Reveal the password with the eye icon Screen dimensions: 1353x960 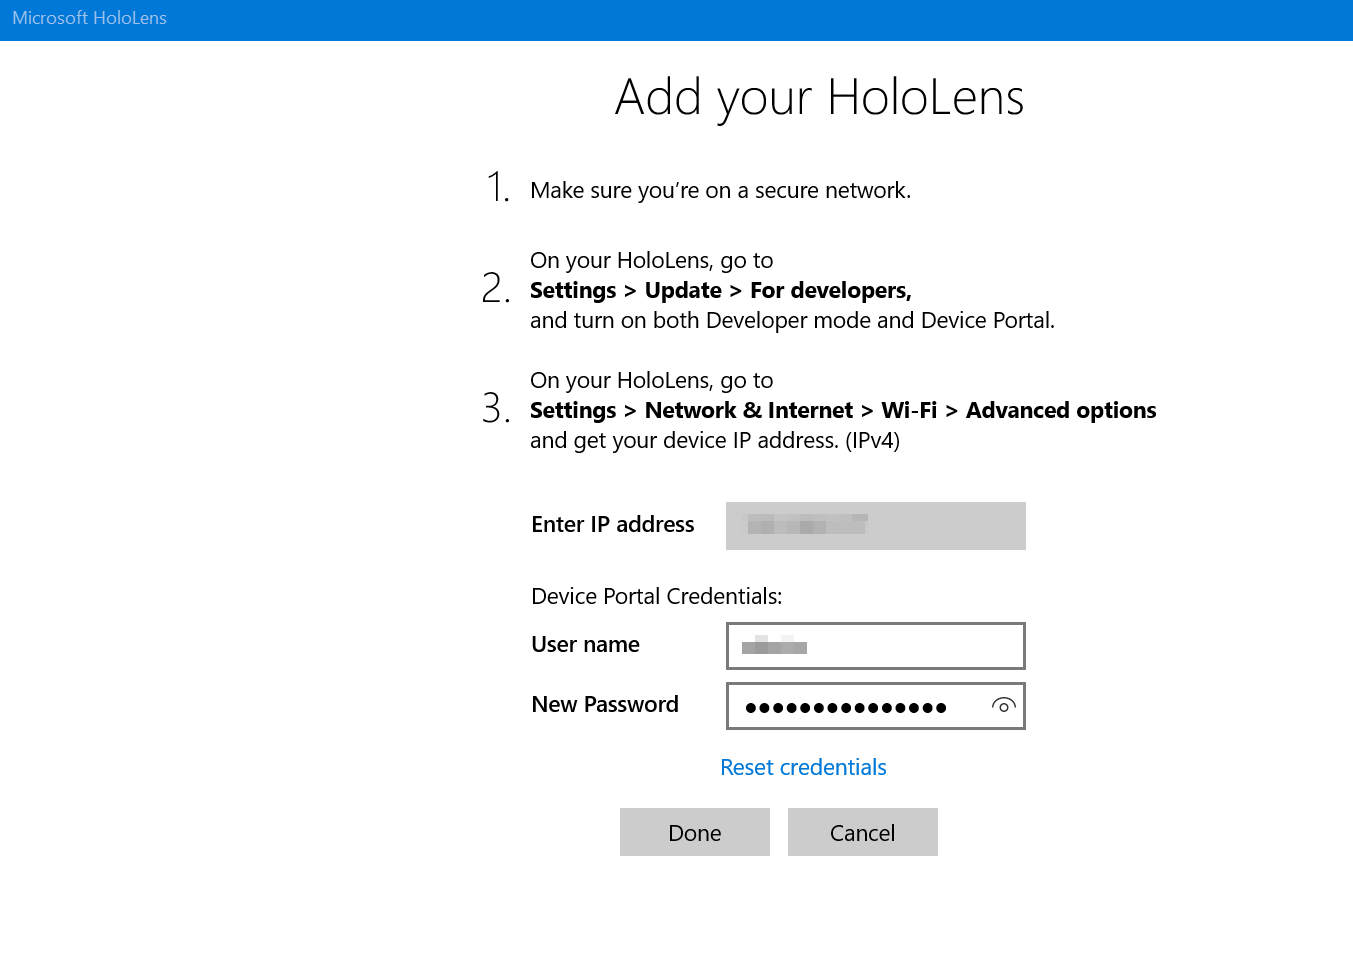click(1003, 706)
